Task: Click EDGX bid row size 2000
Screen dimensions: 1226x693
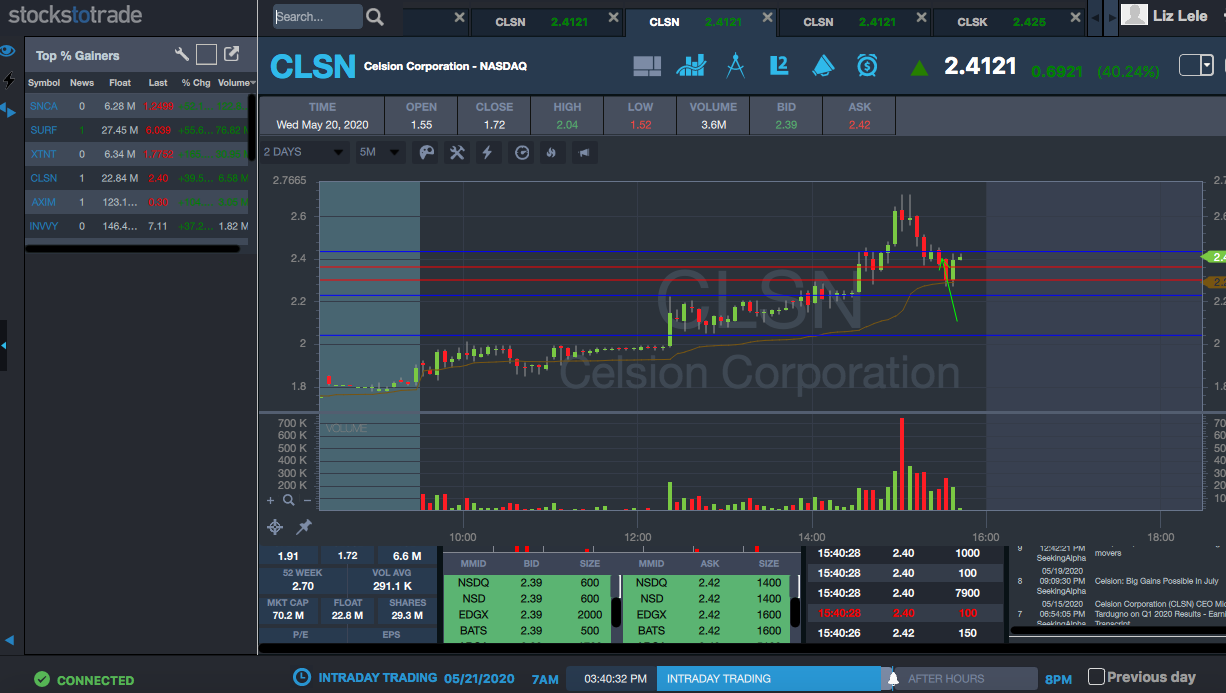Action: point(529,615)
